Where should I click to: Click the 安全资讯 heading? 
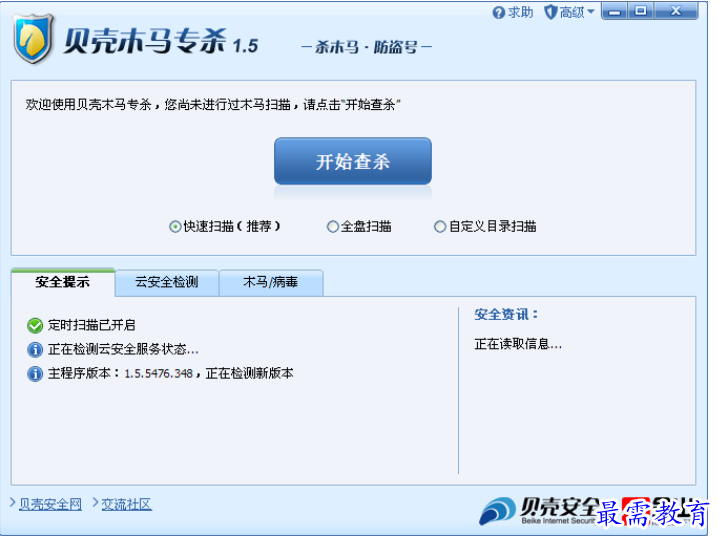[506, 315]
